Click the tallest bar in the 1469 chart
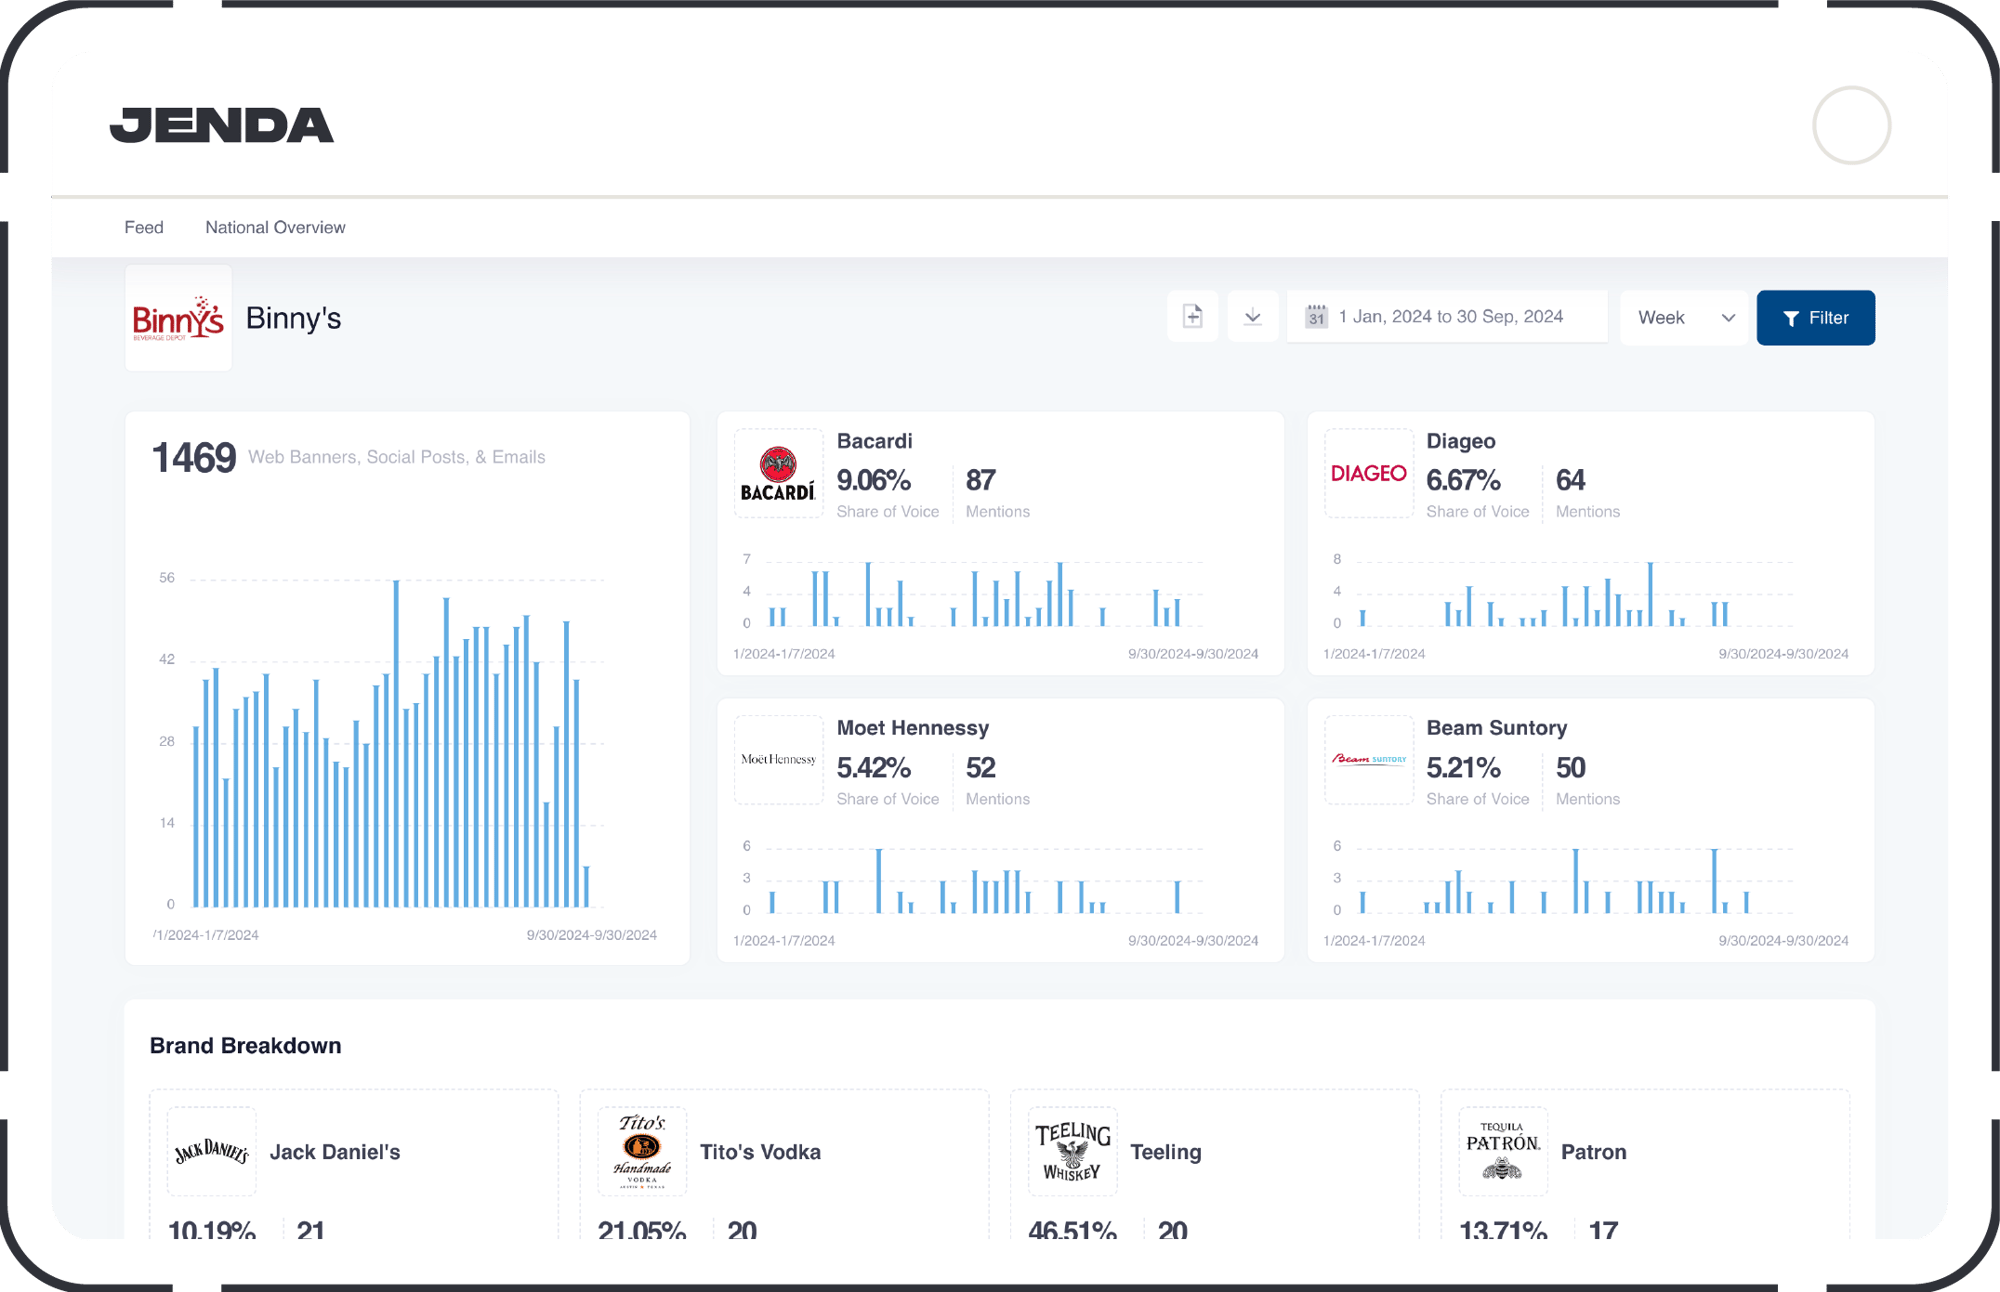Screen dimensions: 2000x1292 tap(396, 743)
